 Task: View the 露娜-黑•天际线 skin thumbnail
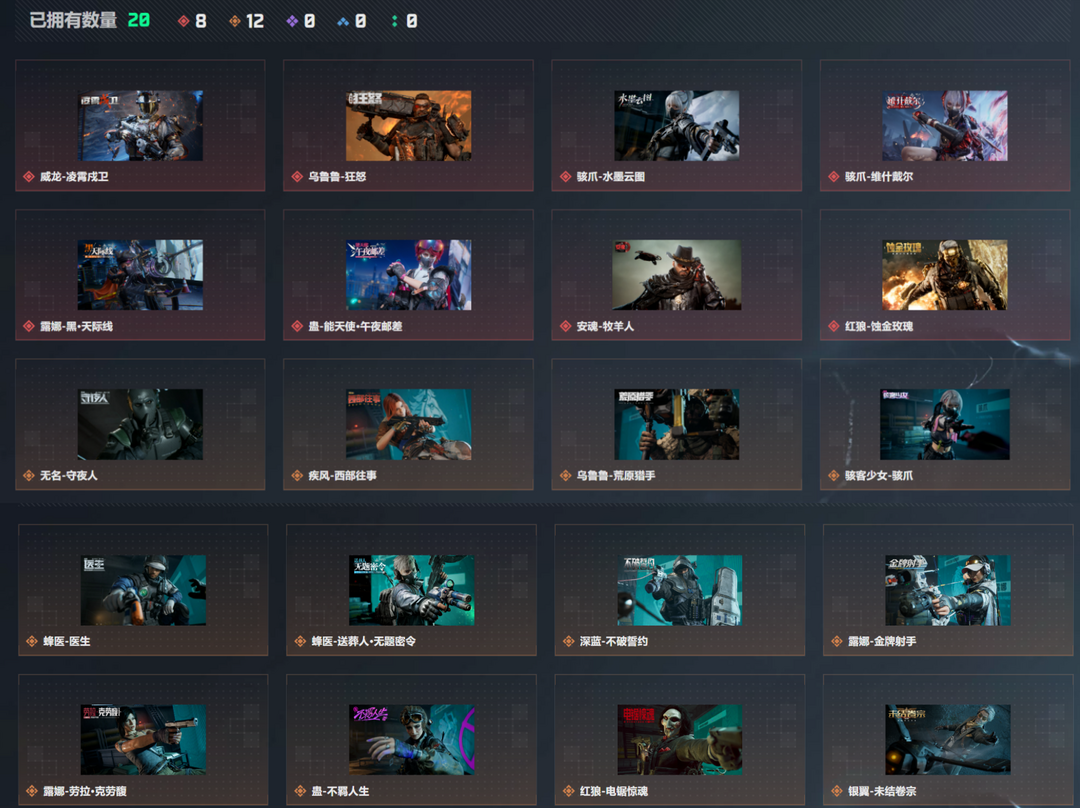141,275
